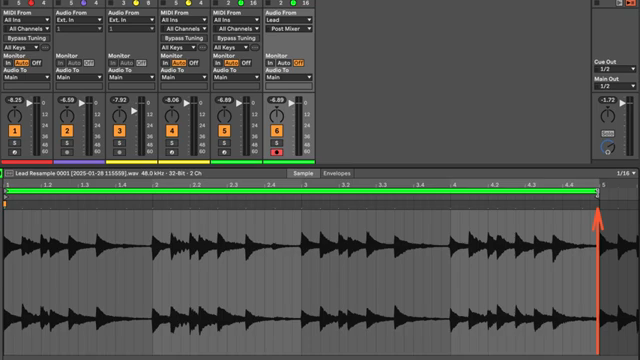640x360 pixels.
Task: Disarm the red record button on track 6
Action: 277,152
